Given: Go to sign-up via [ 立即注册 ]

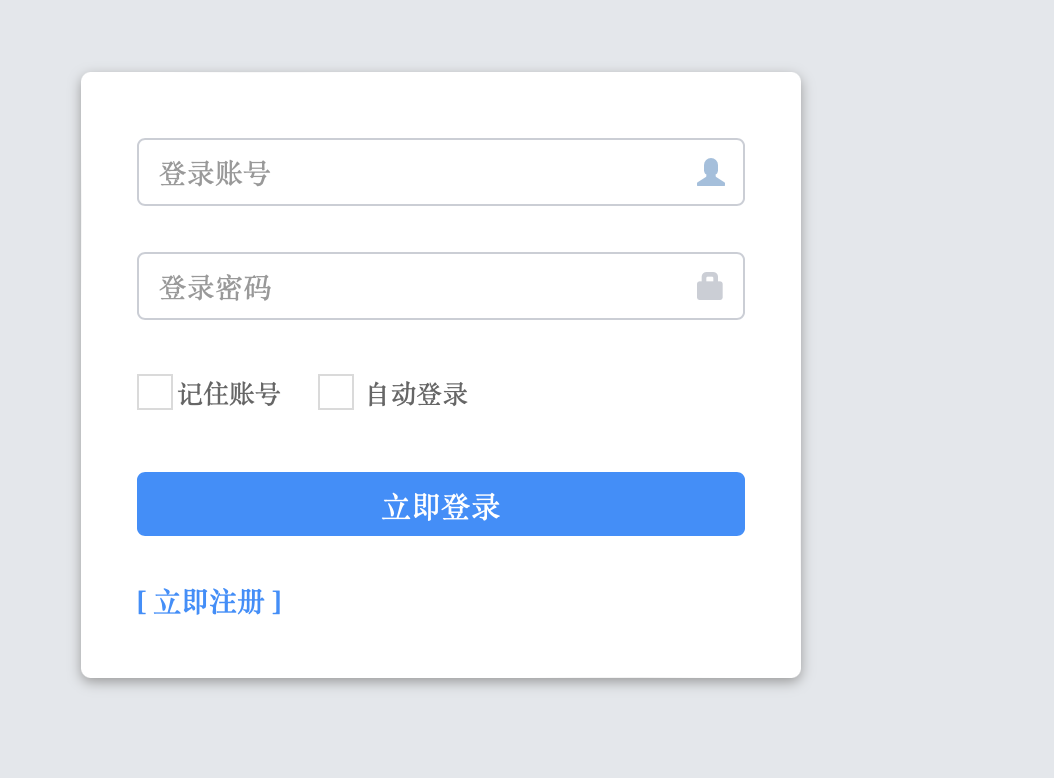Looking at the screenshot, I should coord(209,602).
